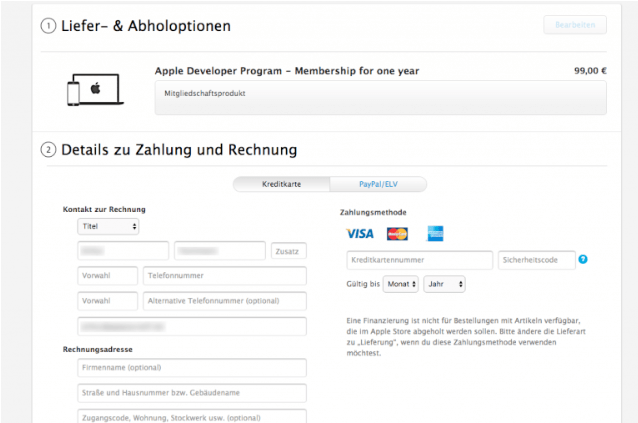The image size is (638, 423).
Task: Click the blurred last name field
Action: click(x=220, y=251)
